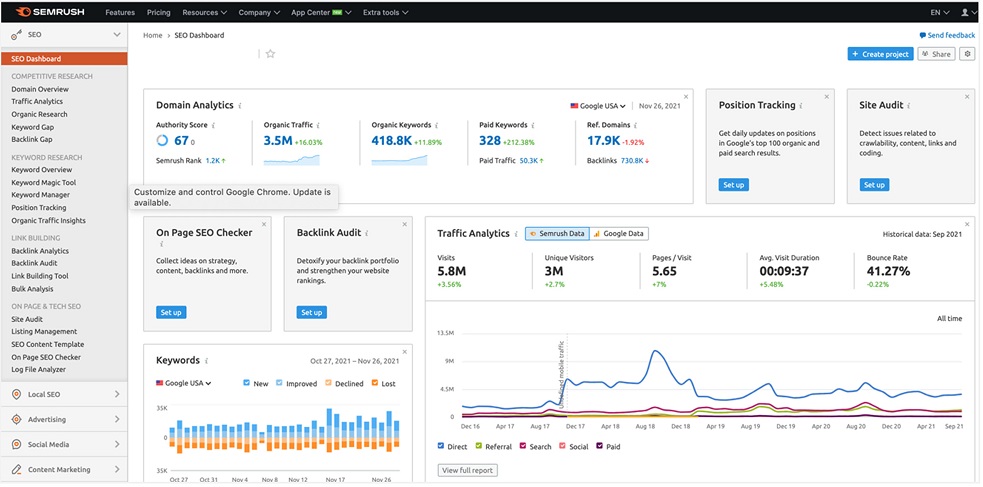Open dashboard settings gear icon
983x487 pixels.
(967, 54)
